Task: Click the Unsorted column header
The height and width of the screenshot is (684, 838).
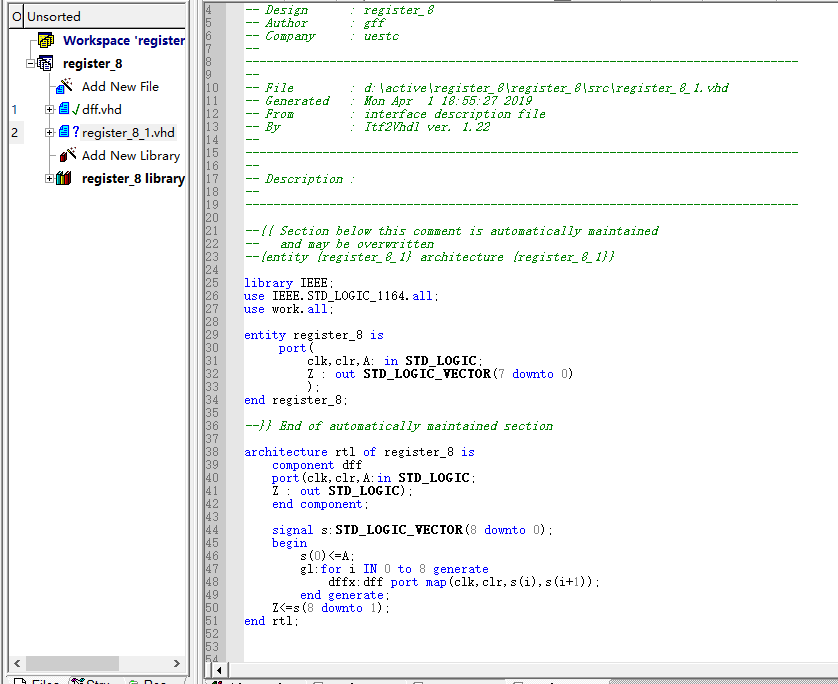Action: tap(105, 17)
